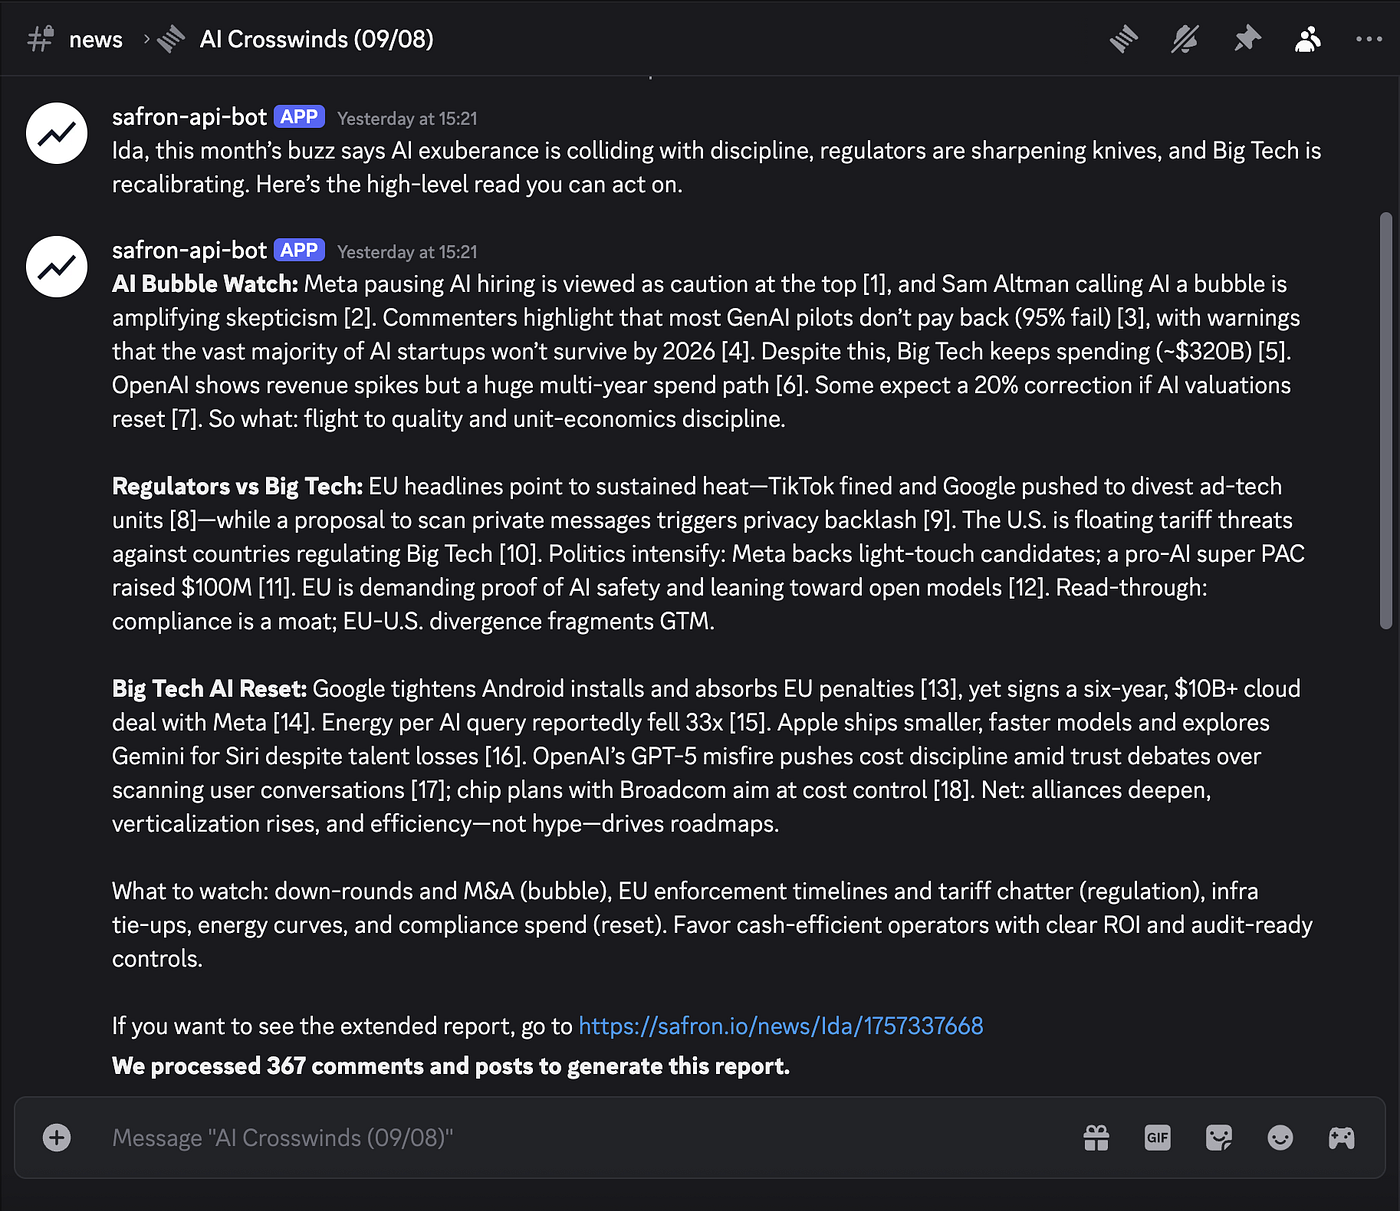
Task: Show pinned messages for this thread
Action: tap(1247, 40)
